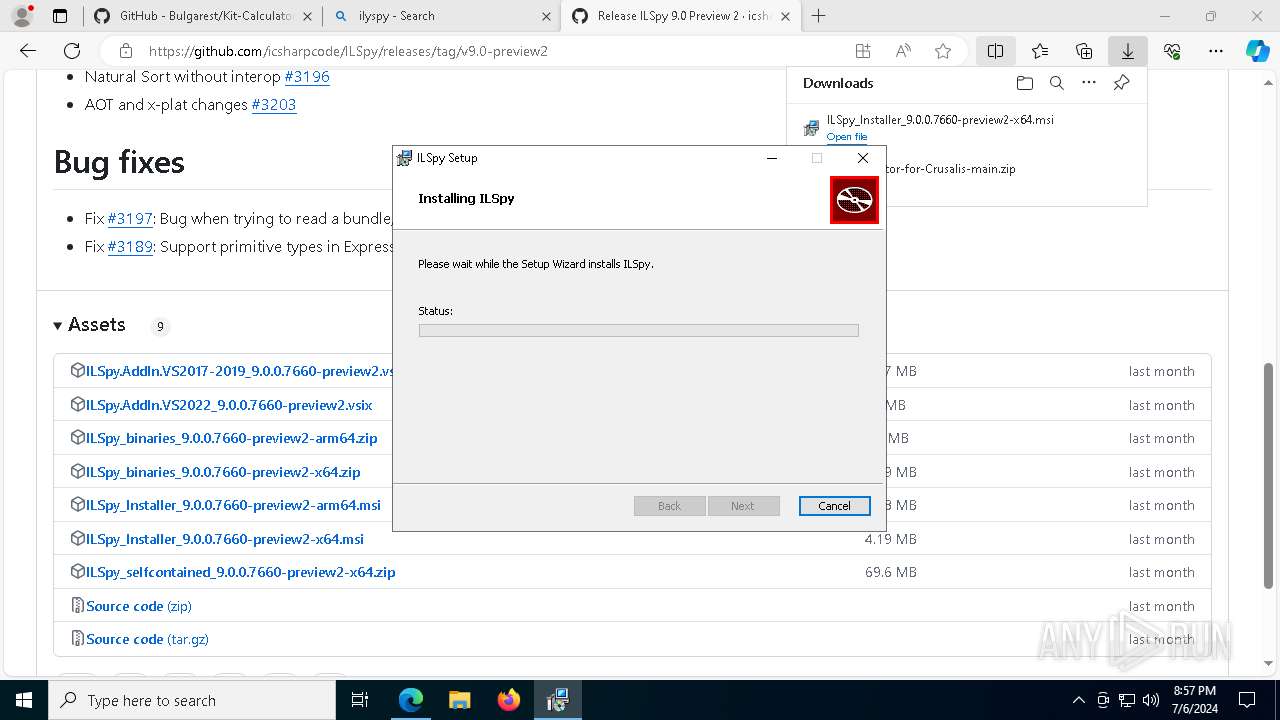Select the Release ILSpy 9.0 Preview 2 tab

click(x=683, y=16)
